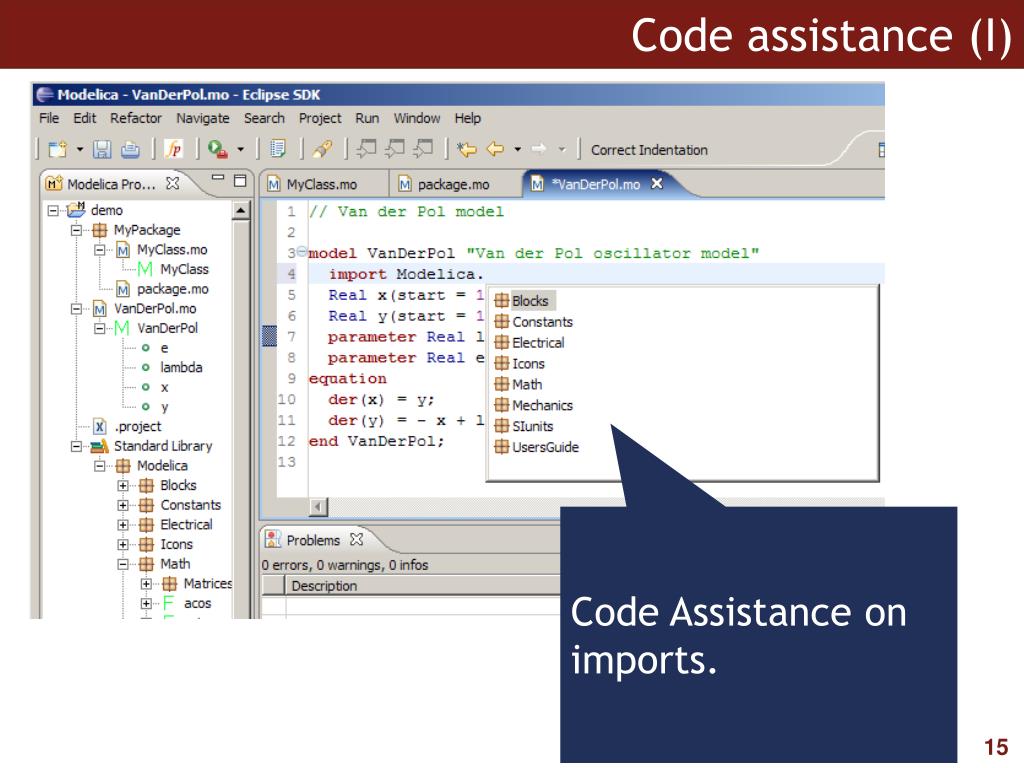Click the first annotation navigation icon

point(366,149)
